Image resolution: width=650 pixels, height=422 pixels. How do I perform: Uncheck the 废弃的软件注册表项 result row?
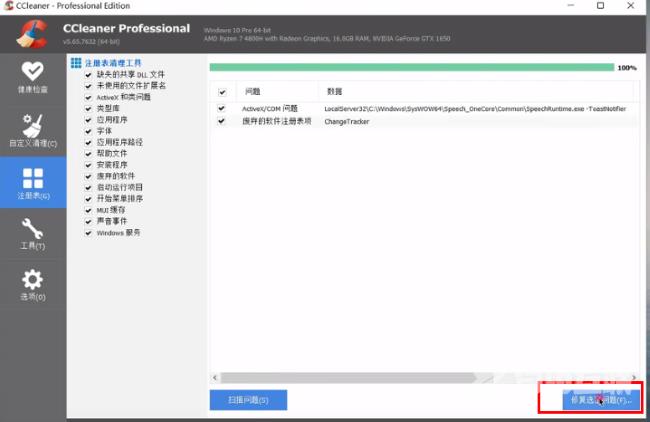click(221, 121)
